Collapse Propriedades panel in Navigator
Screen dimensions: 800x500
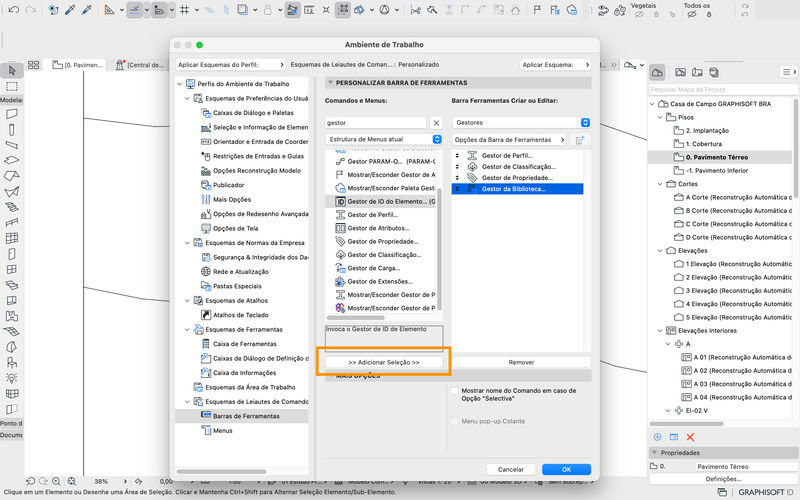click(654, 453)
